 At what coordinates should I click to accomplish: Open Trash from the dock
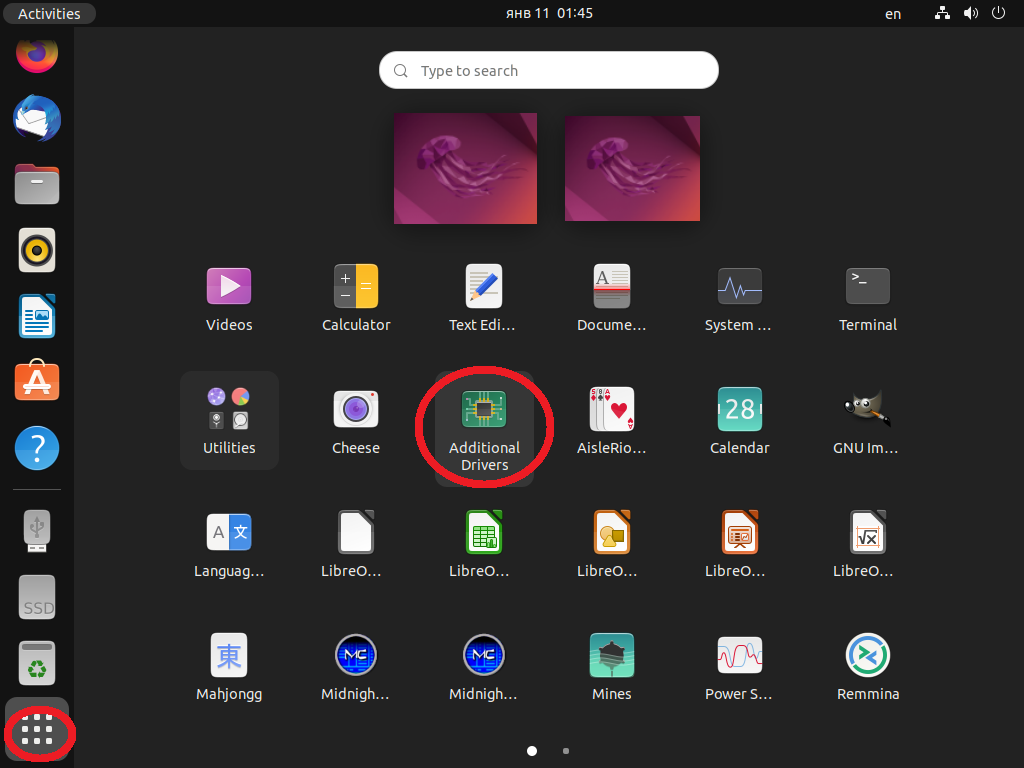click(37, 662)
